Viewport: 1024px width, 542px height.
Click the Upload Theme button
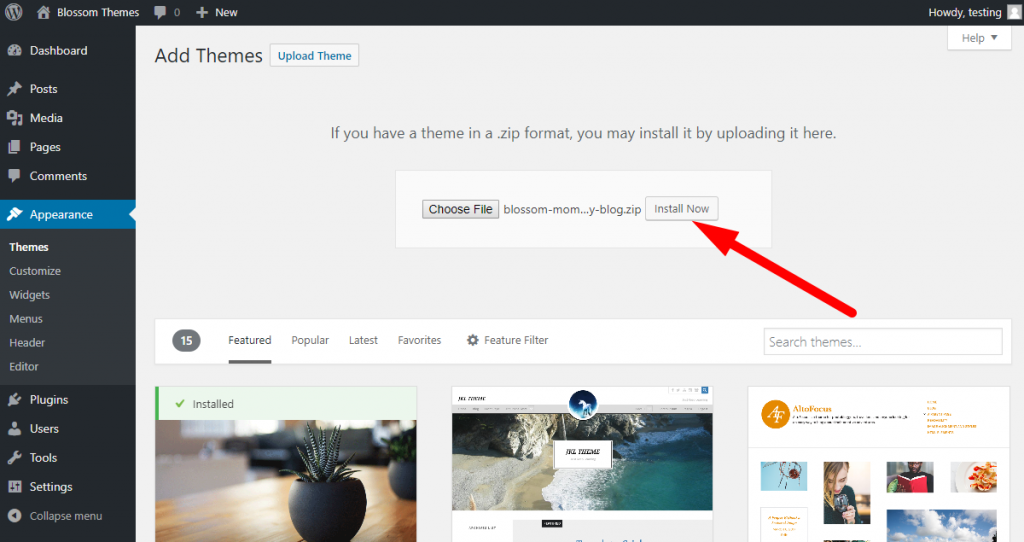314,56
